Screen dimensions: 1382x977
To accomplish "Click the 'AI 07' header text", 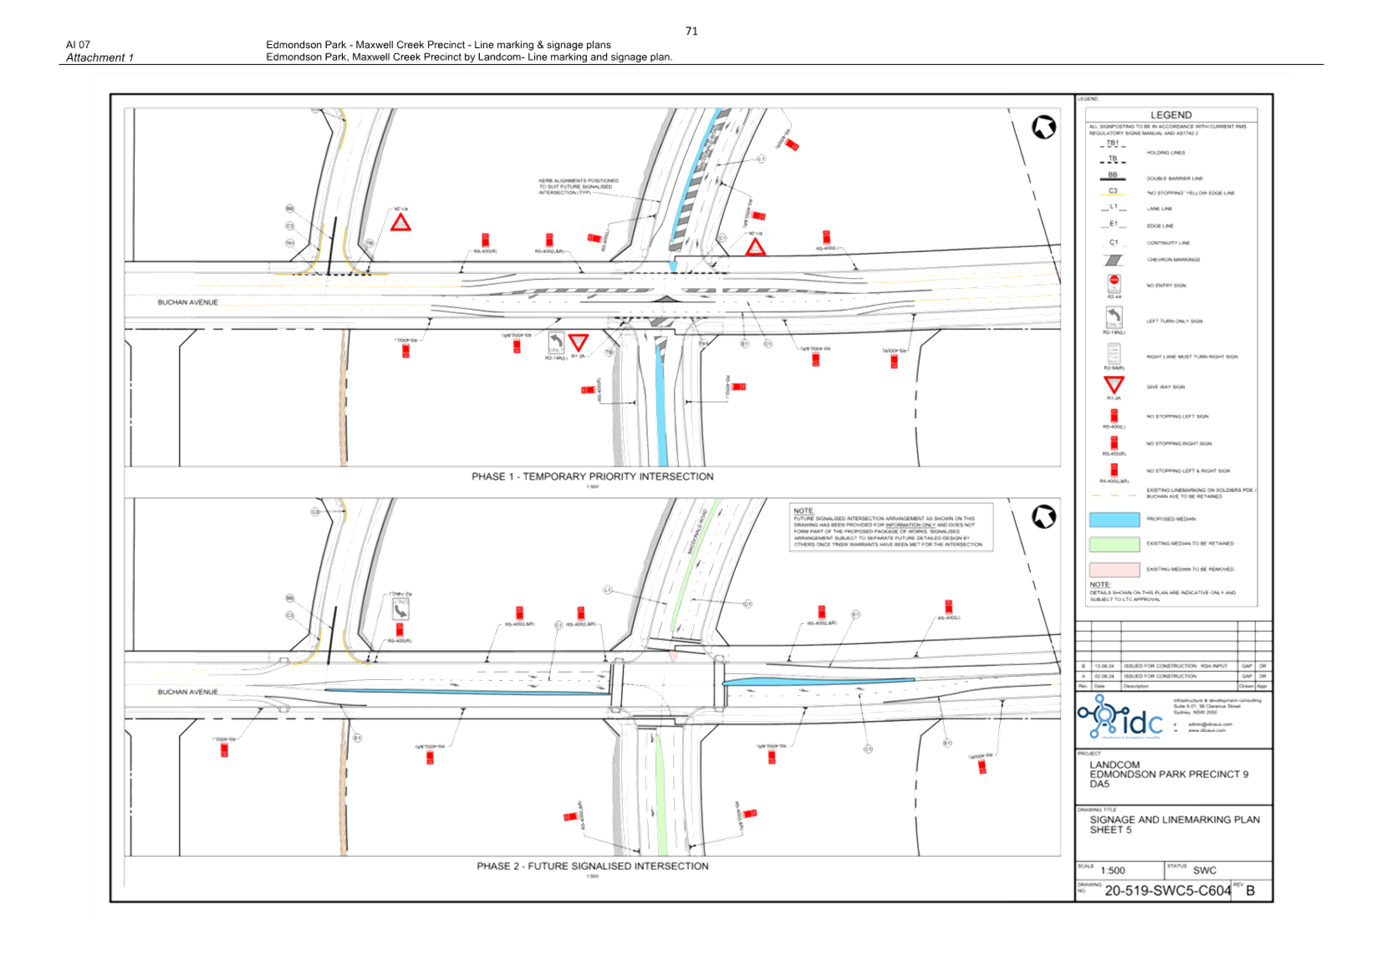I will tap(78, 45).
